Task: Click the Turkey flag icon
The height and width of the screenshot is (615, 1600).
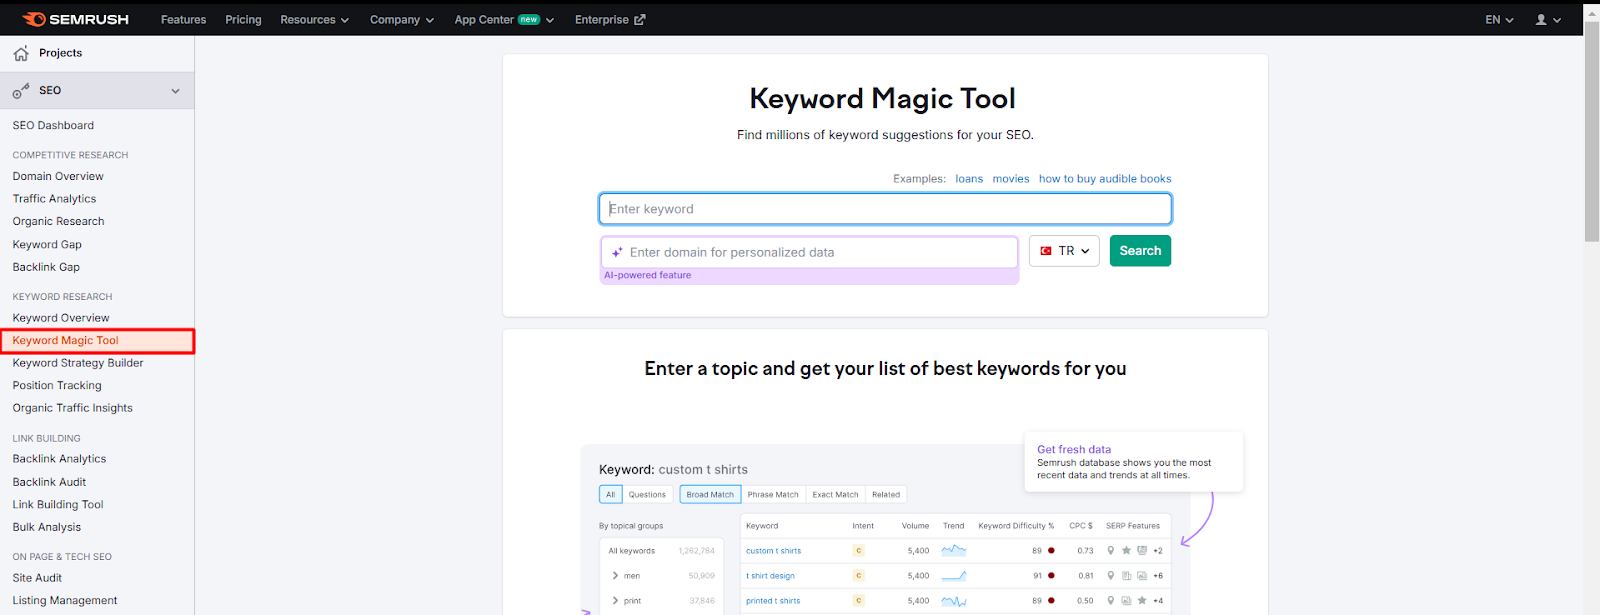Action: coord(1046,251)
